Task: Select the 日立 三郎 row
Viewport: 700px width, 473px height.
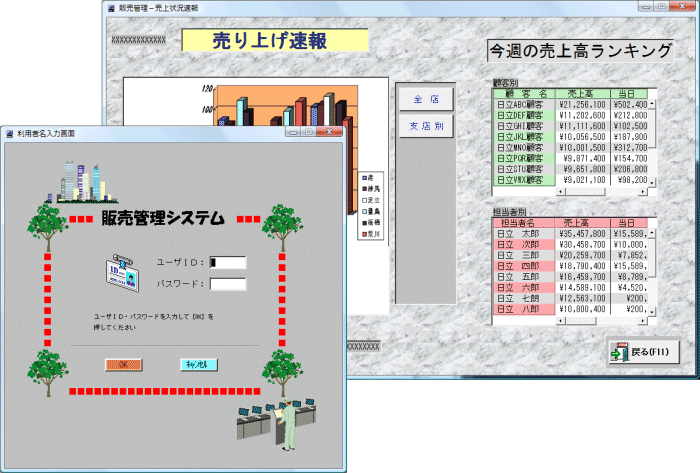Action: tap(571, 255)
